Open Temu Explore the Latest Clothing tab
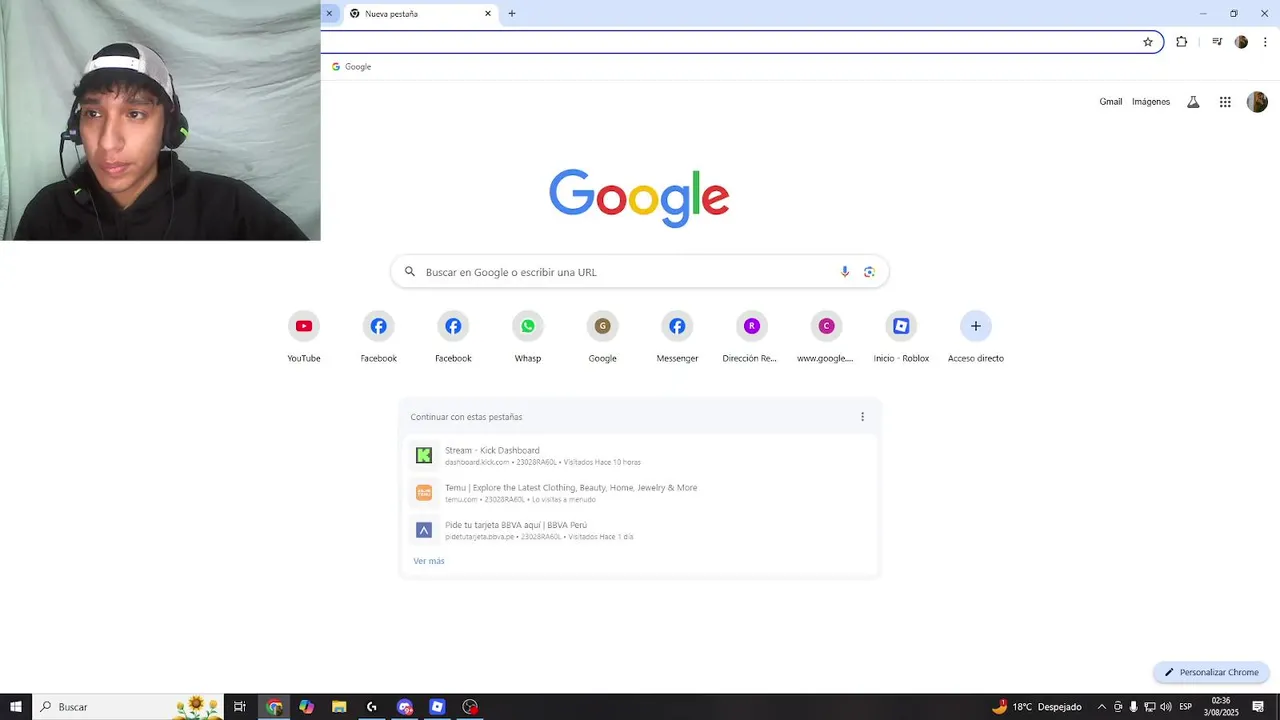This screenshot has height=720, width=1280. click(x=640, y=493)
